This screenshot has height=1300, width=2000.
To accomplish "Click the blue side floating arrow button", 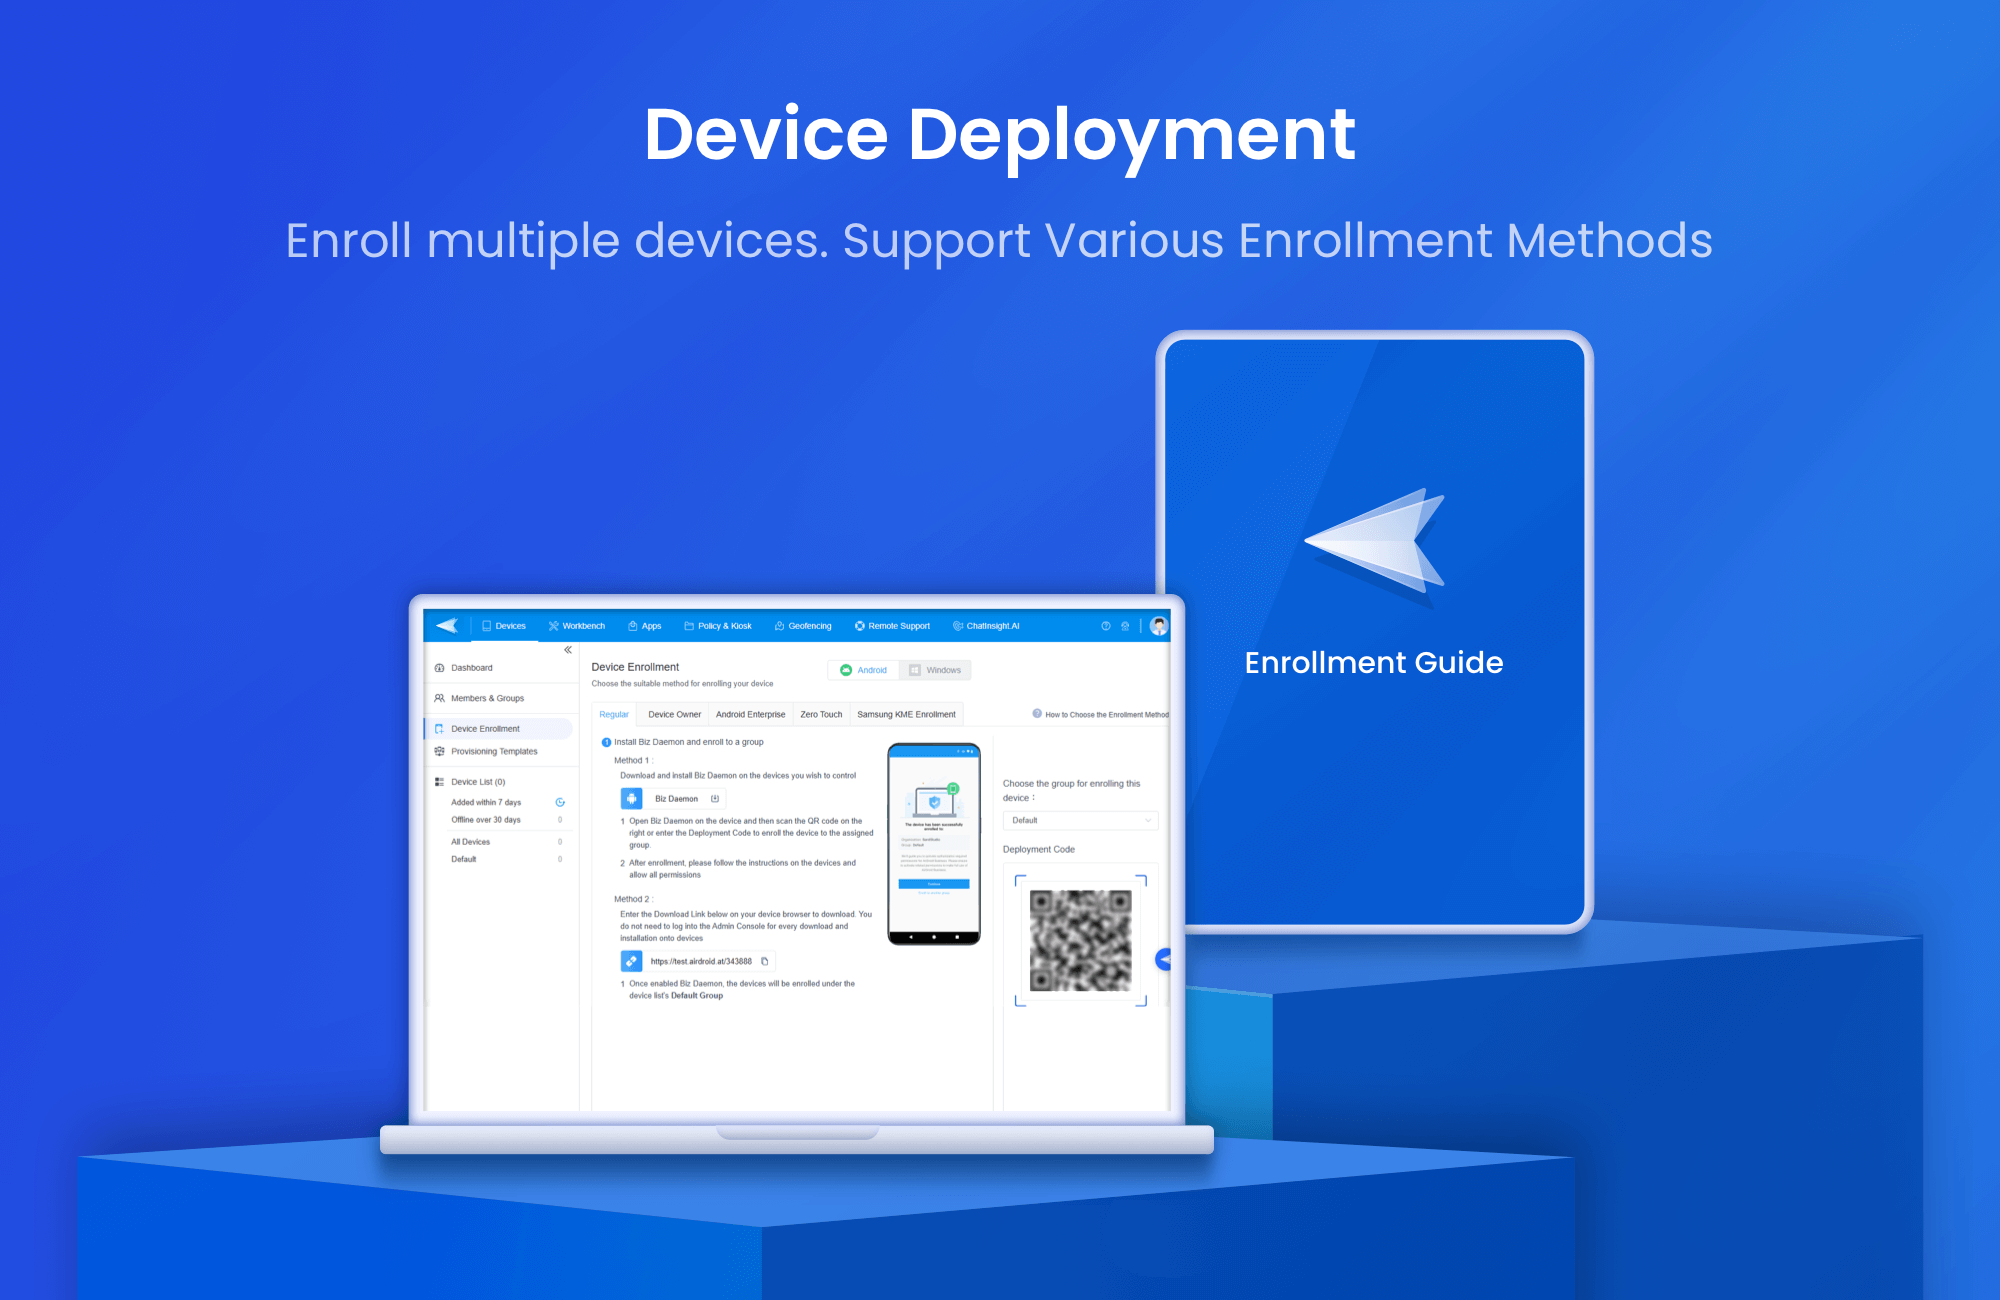I will click(x=1164, y=960).
